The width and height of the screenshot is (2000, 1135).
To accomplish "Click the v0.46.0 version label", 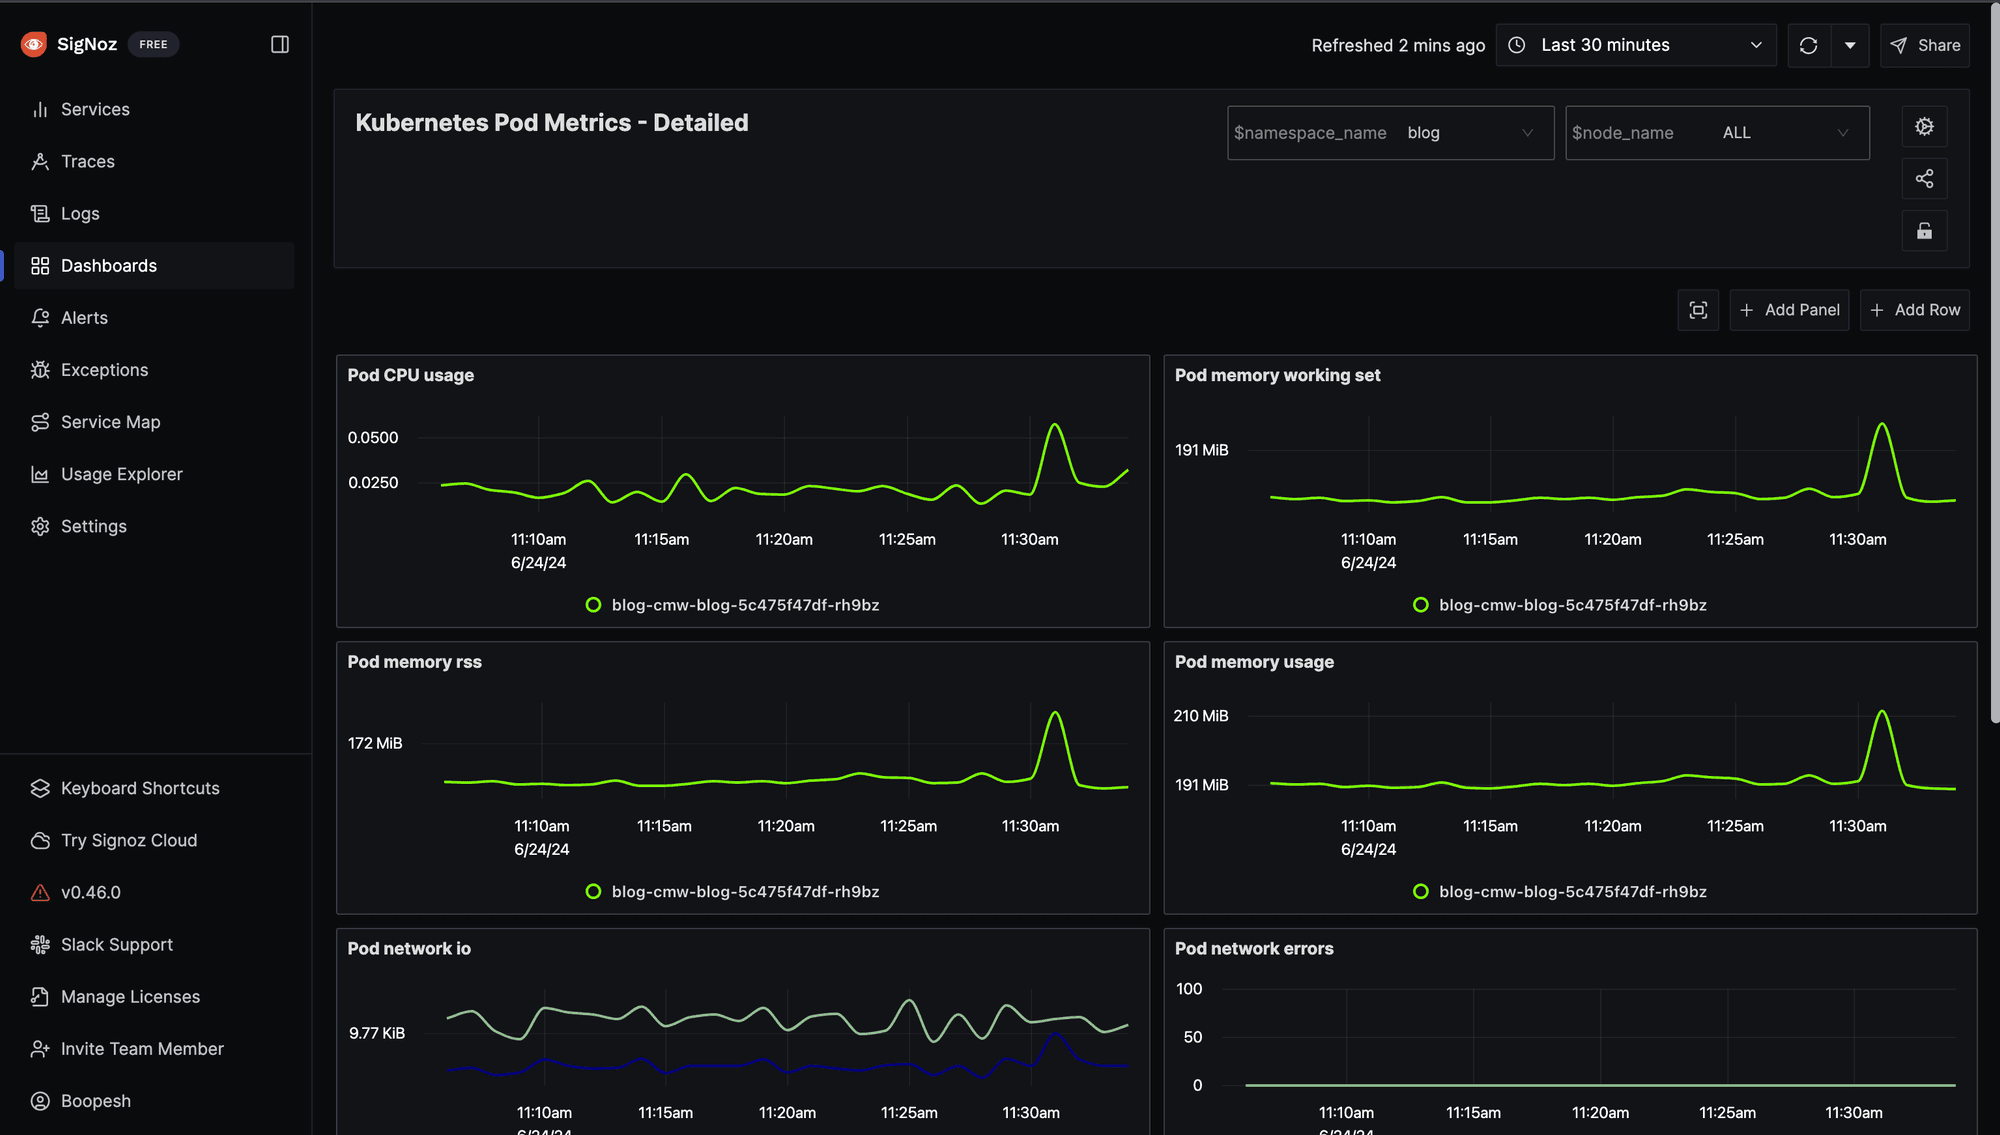I will click(x=91, y=892).
